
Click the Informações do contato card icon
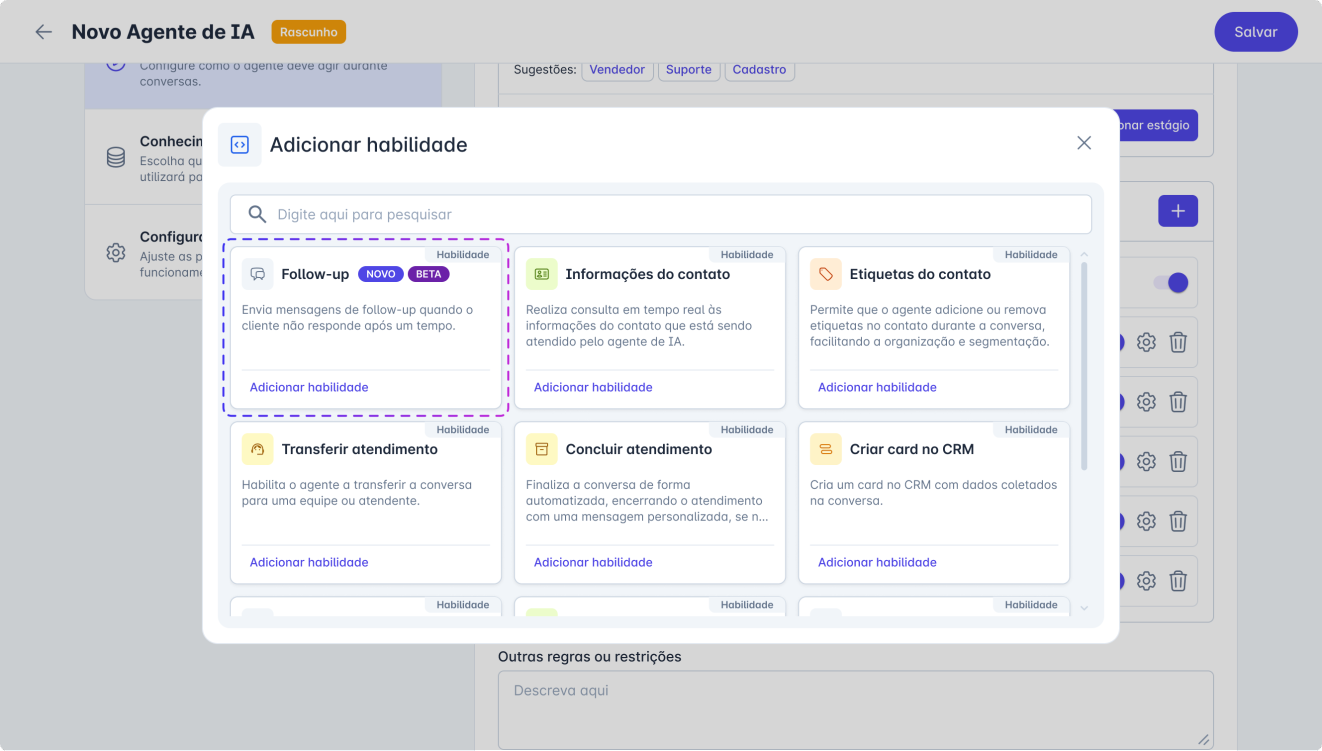[542, 274]
